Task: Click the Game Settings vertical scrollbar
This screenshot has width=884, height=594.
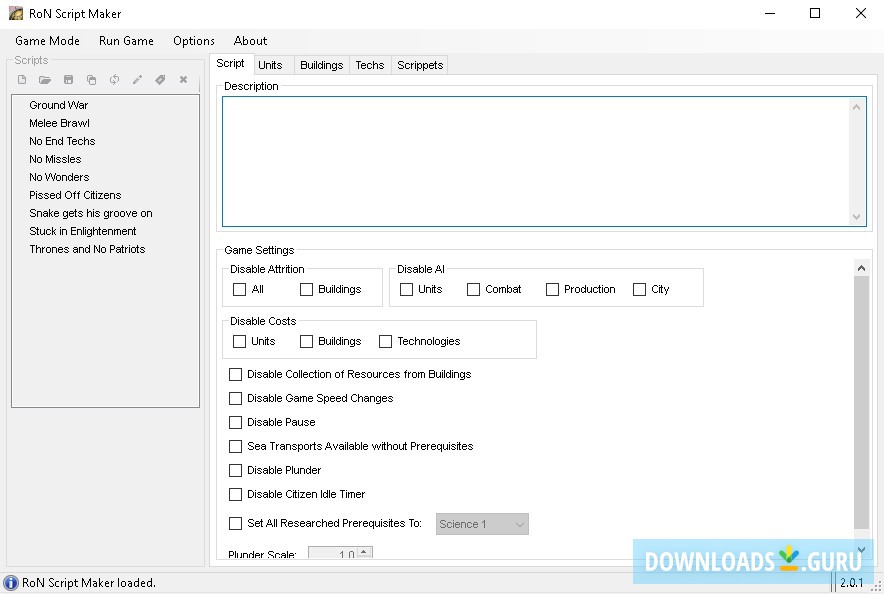Action: (861, 400)
